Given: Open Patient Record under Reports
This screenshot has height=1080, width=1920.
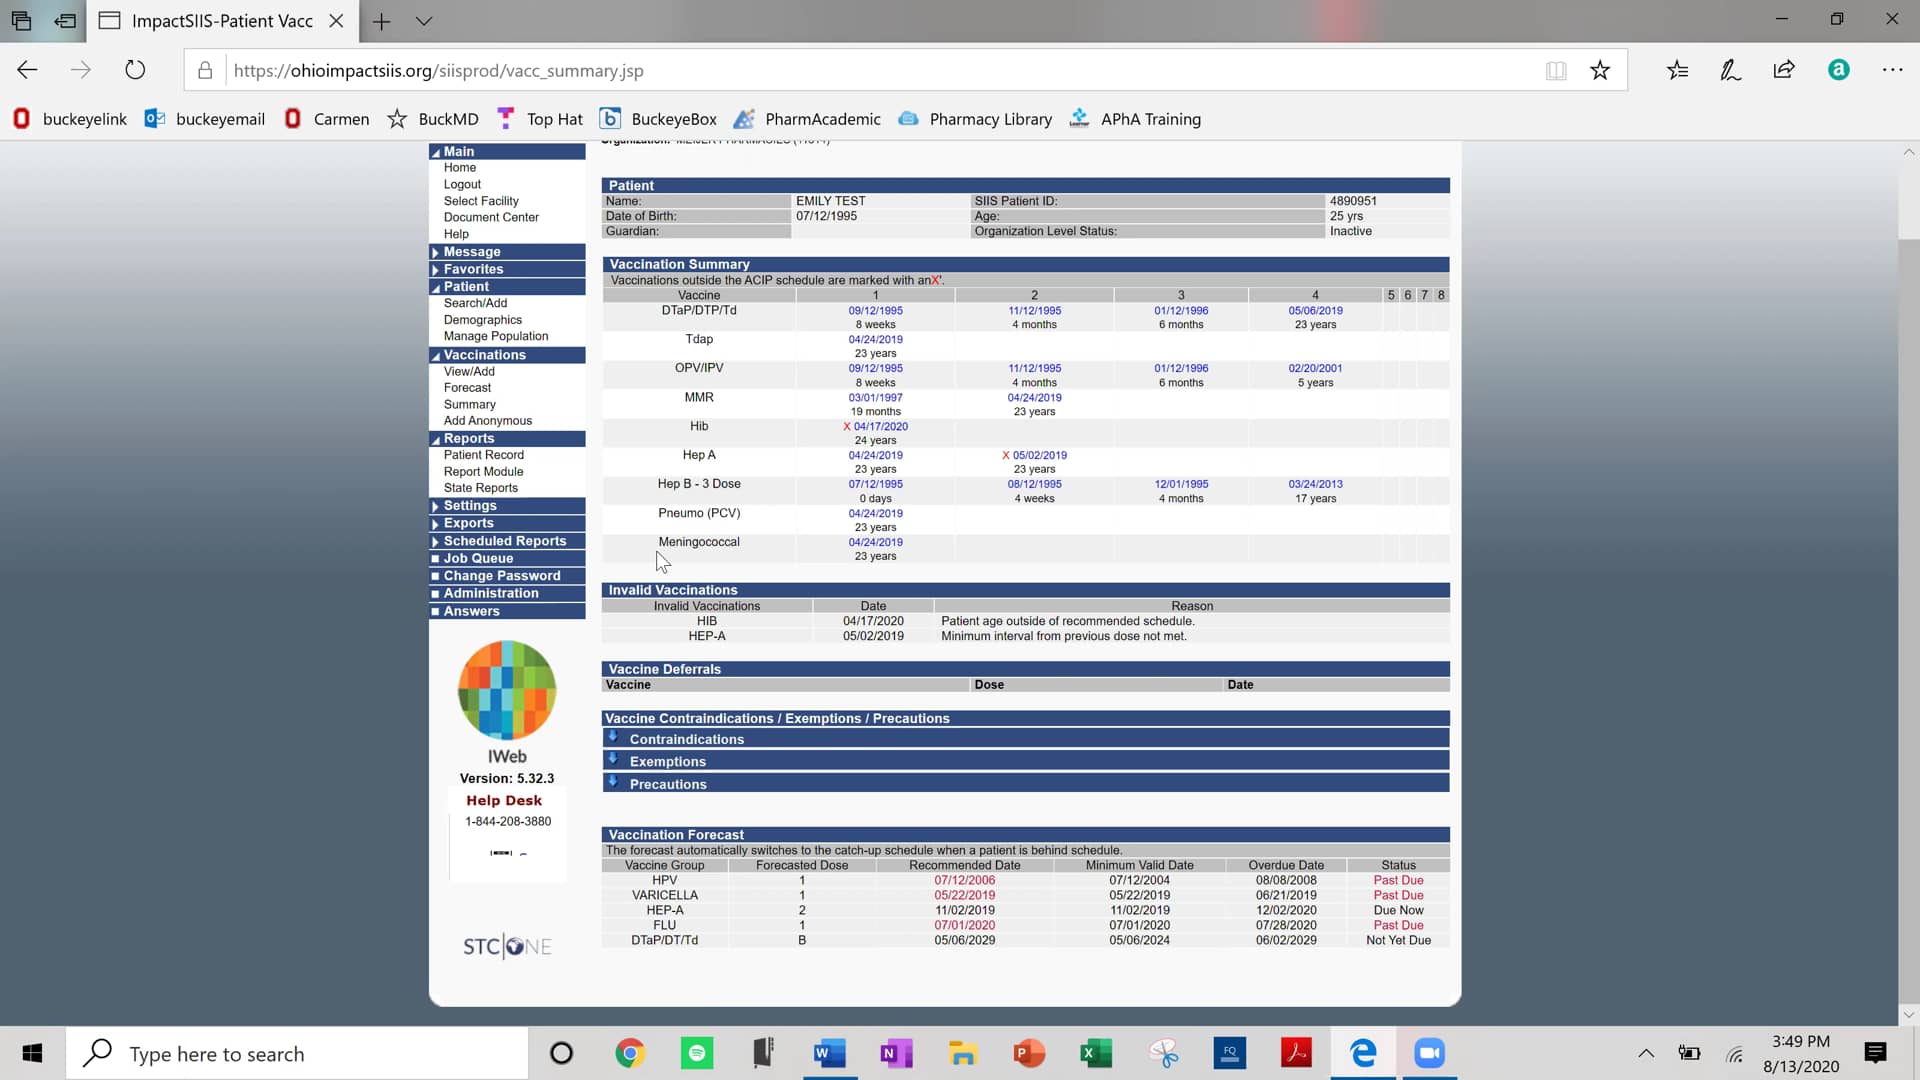Looking at the screenshot, I should coord(483,455).
